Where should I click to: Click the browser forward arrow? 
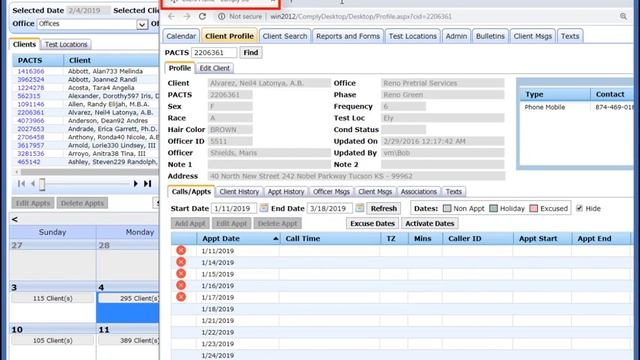click(x=187, y=16)
